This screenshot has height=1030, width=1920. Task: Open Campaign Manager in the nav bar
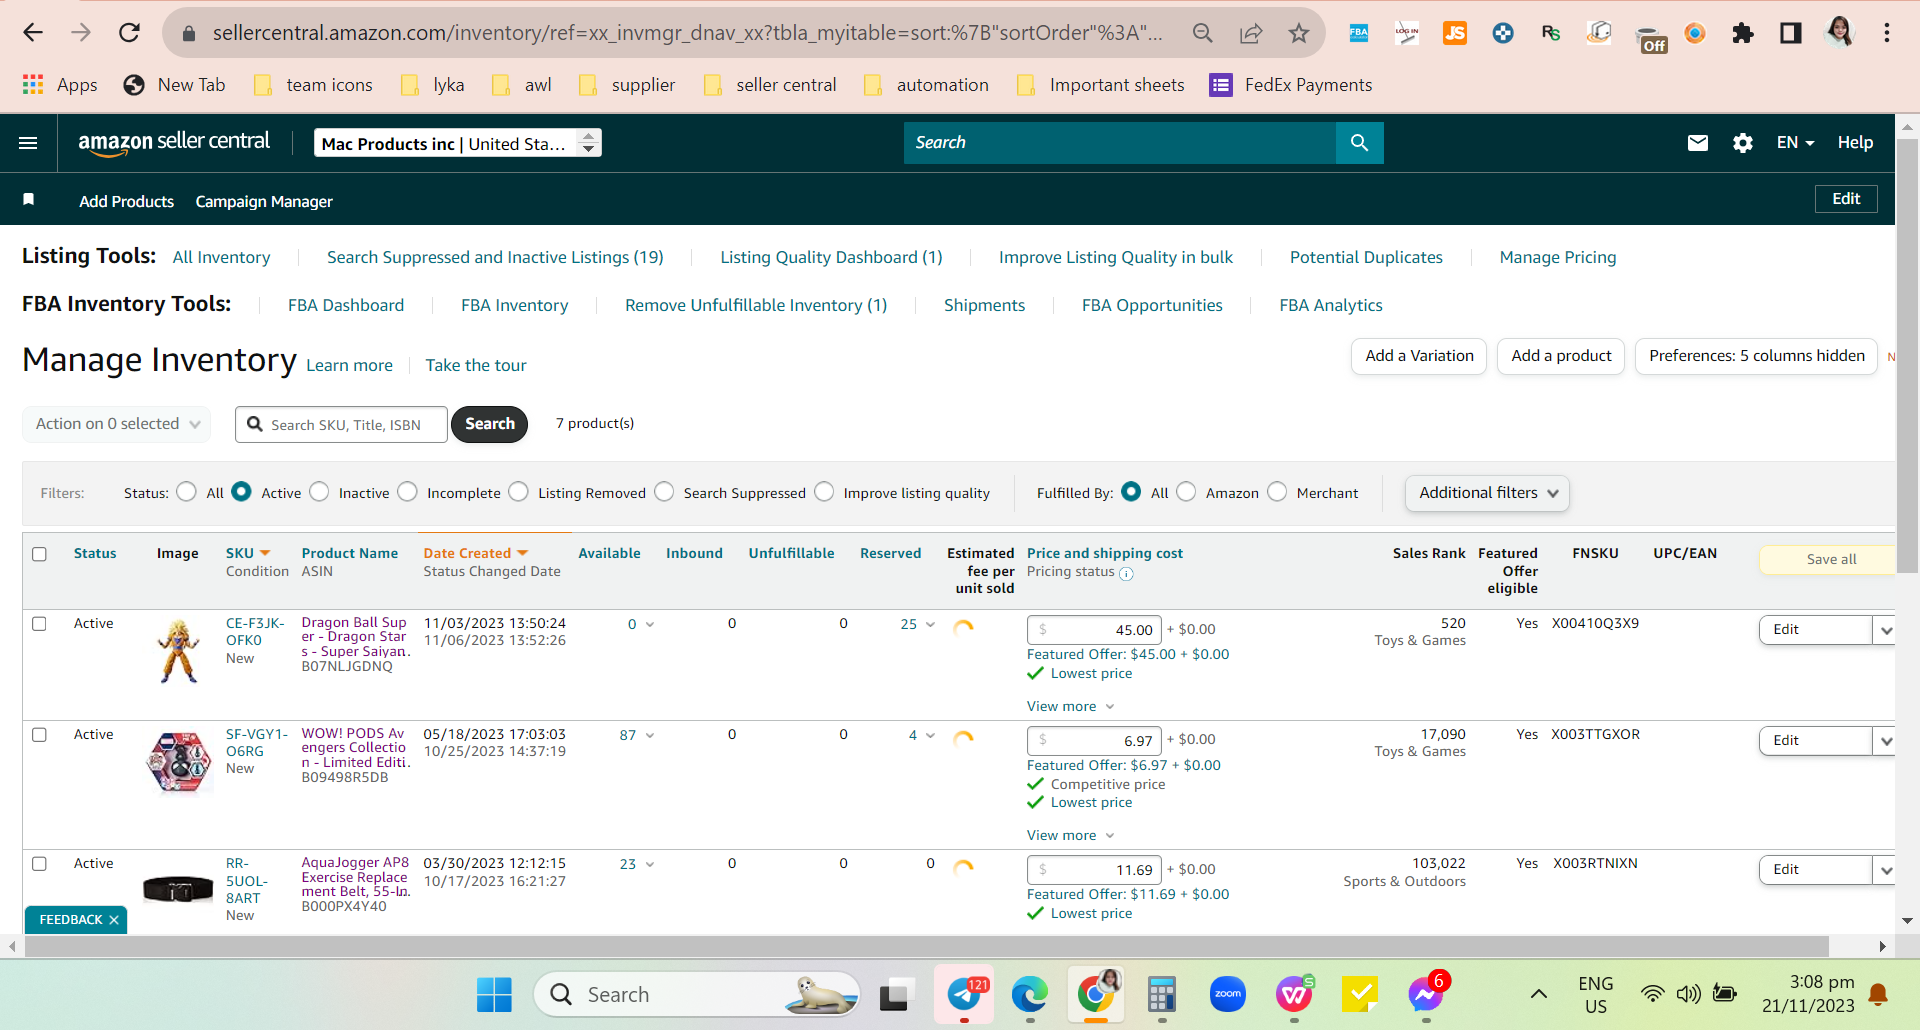264,201
